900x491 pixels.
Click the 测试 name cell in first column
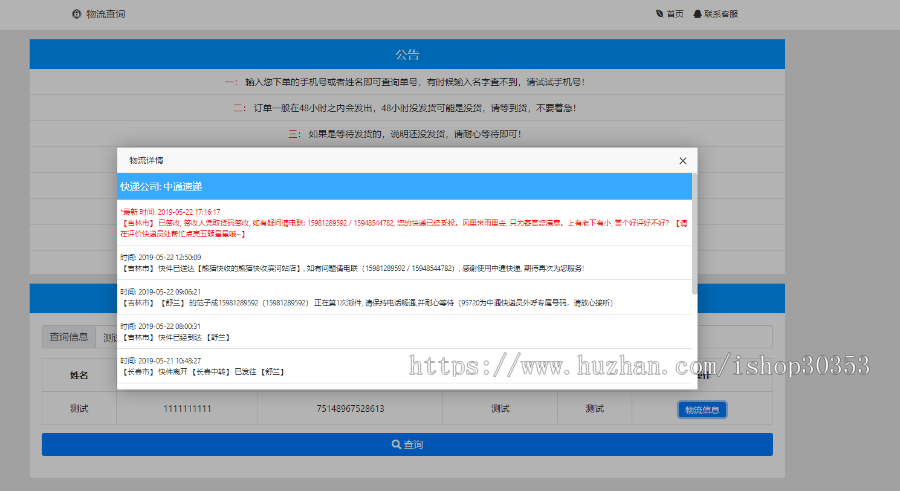click(79, 409)
